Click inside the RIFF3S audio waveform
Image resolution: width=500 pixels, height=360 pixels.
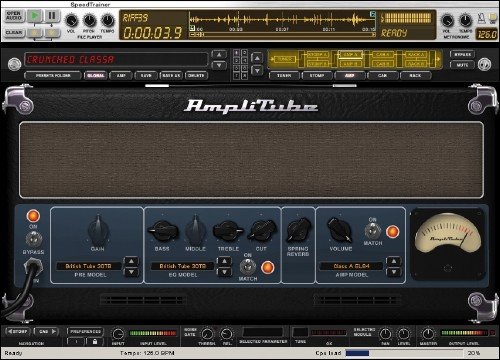282,20
